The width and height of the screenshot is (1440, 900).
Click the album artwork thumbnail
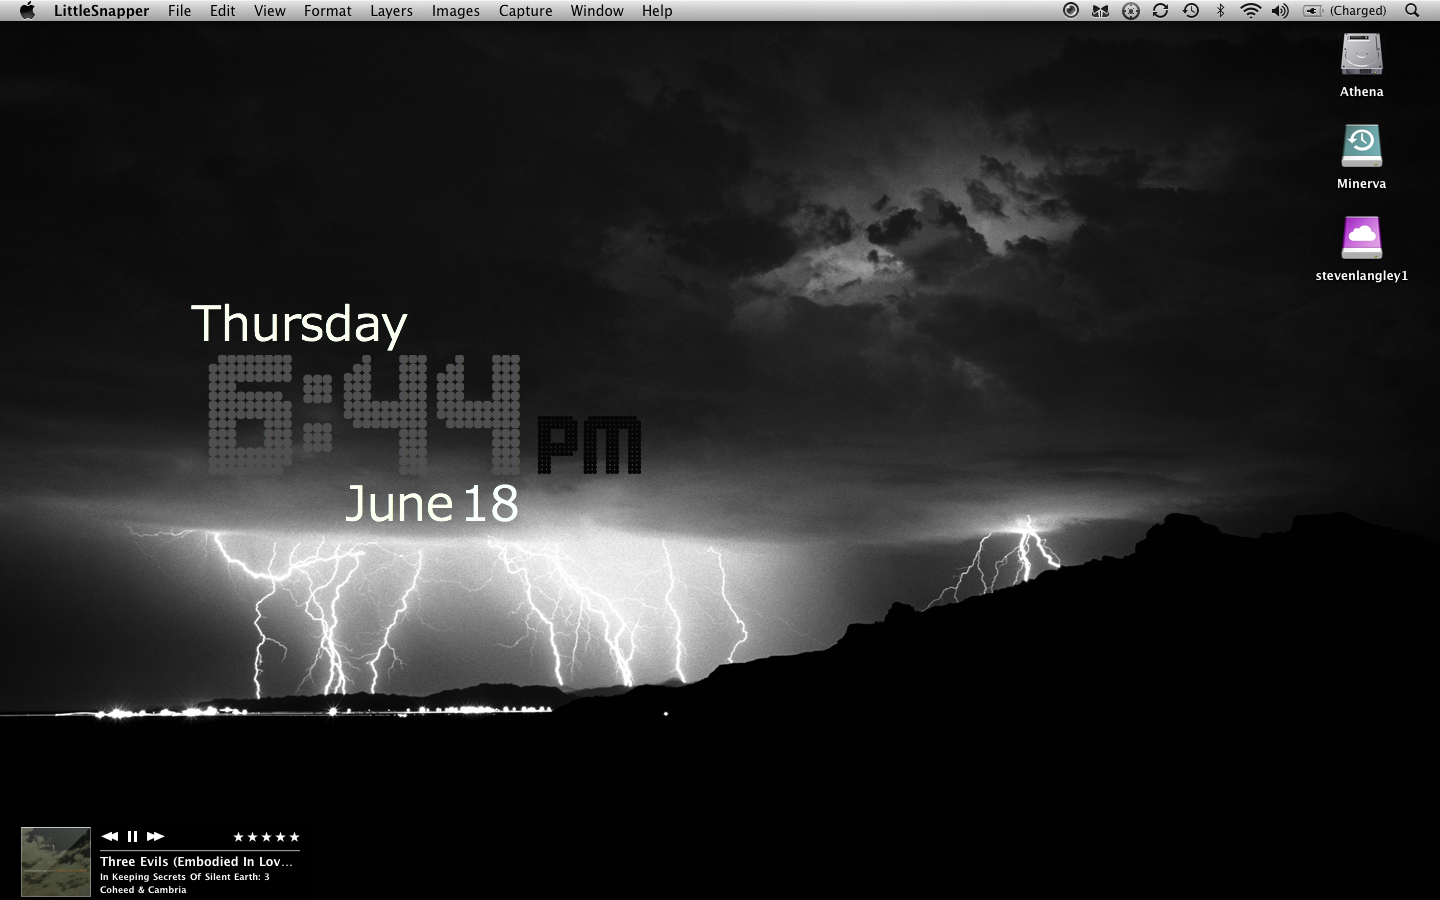[56, 861]
